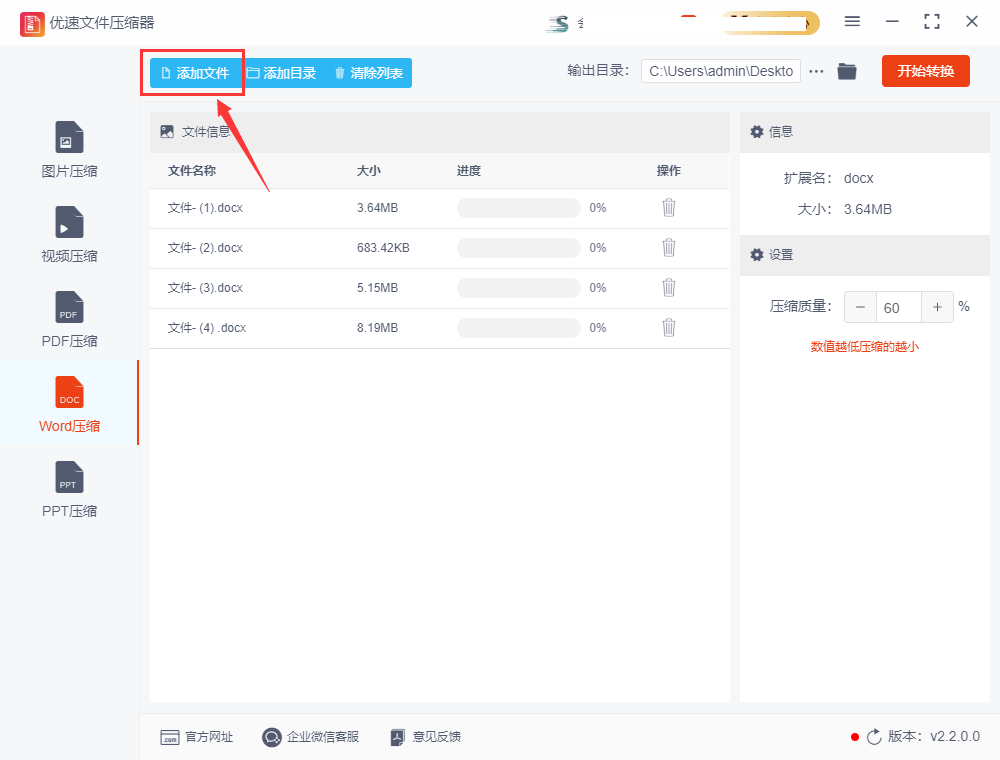Open 企业微信客服 link
This screenshot has width=1000, height=760.
[x=311, y=737]
